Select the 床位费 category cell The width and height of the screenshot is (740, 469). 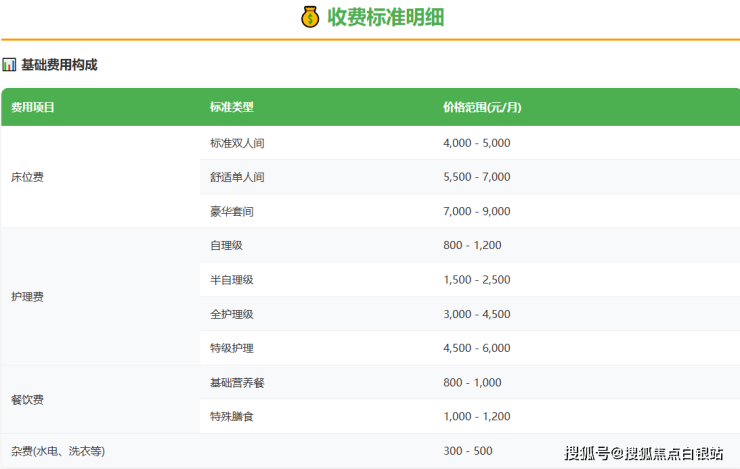tap(27, 177)
